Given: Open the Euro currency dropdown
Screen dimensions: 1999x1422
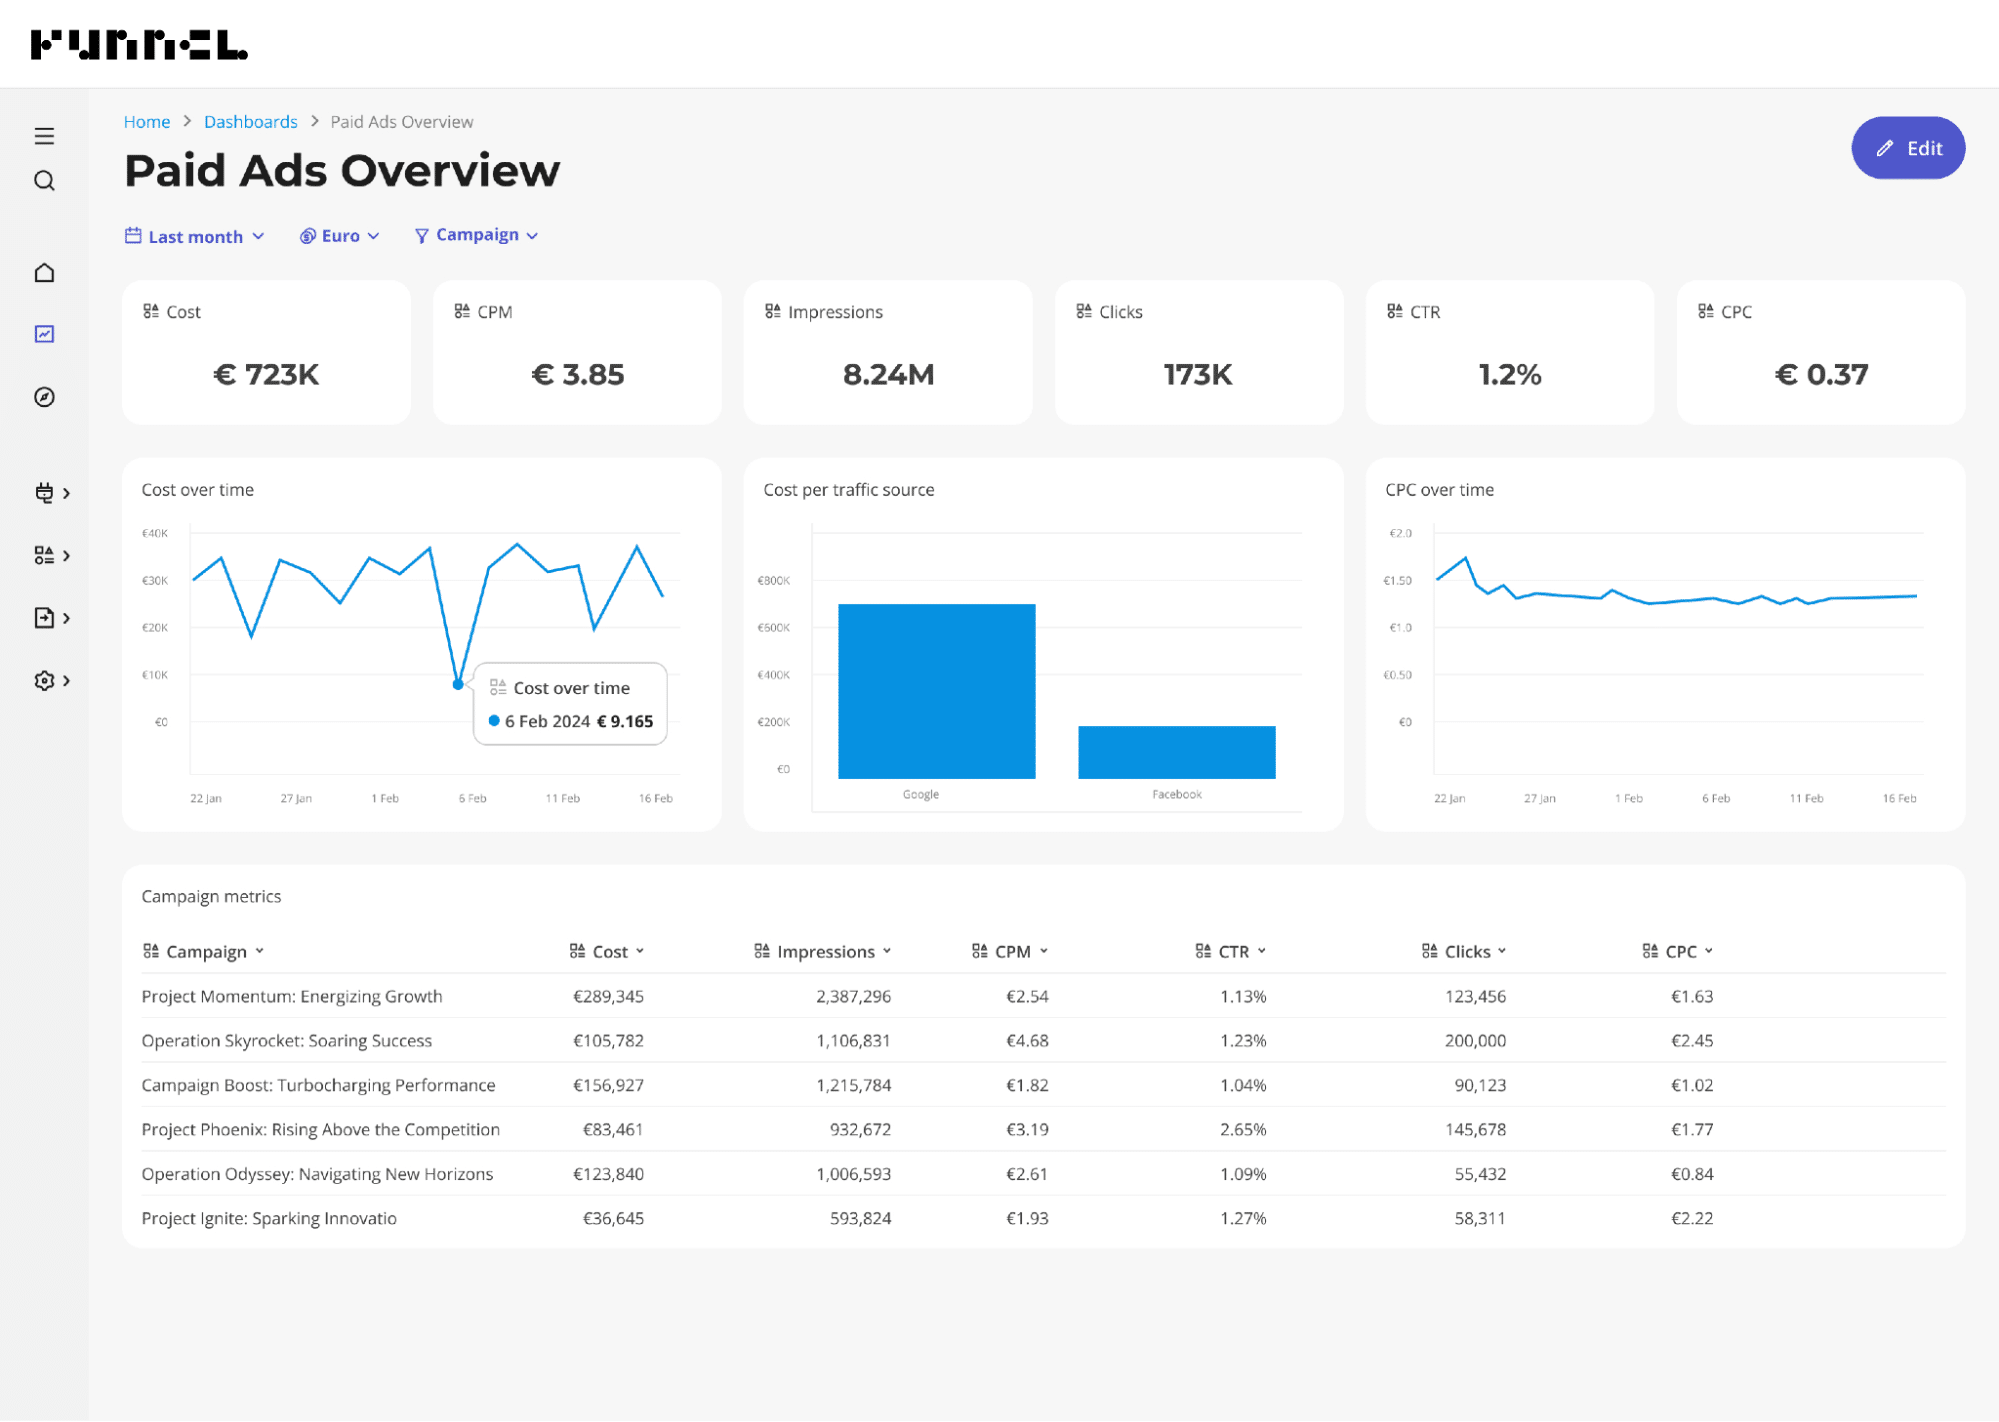Looking at the screenshot, I should [339, 236].
